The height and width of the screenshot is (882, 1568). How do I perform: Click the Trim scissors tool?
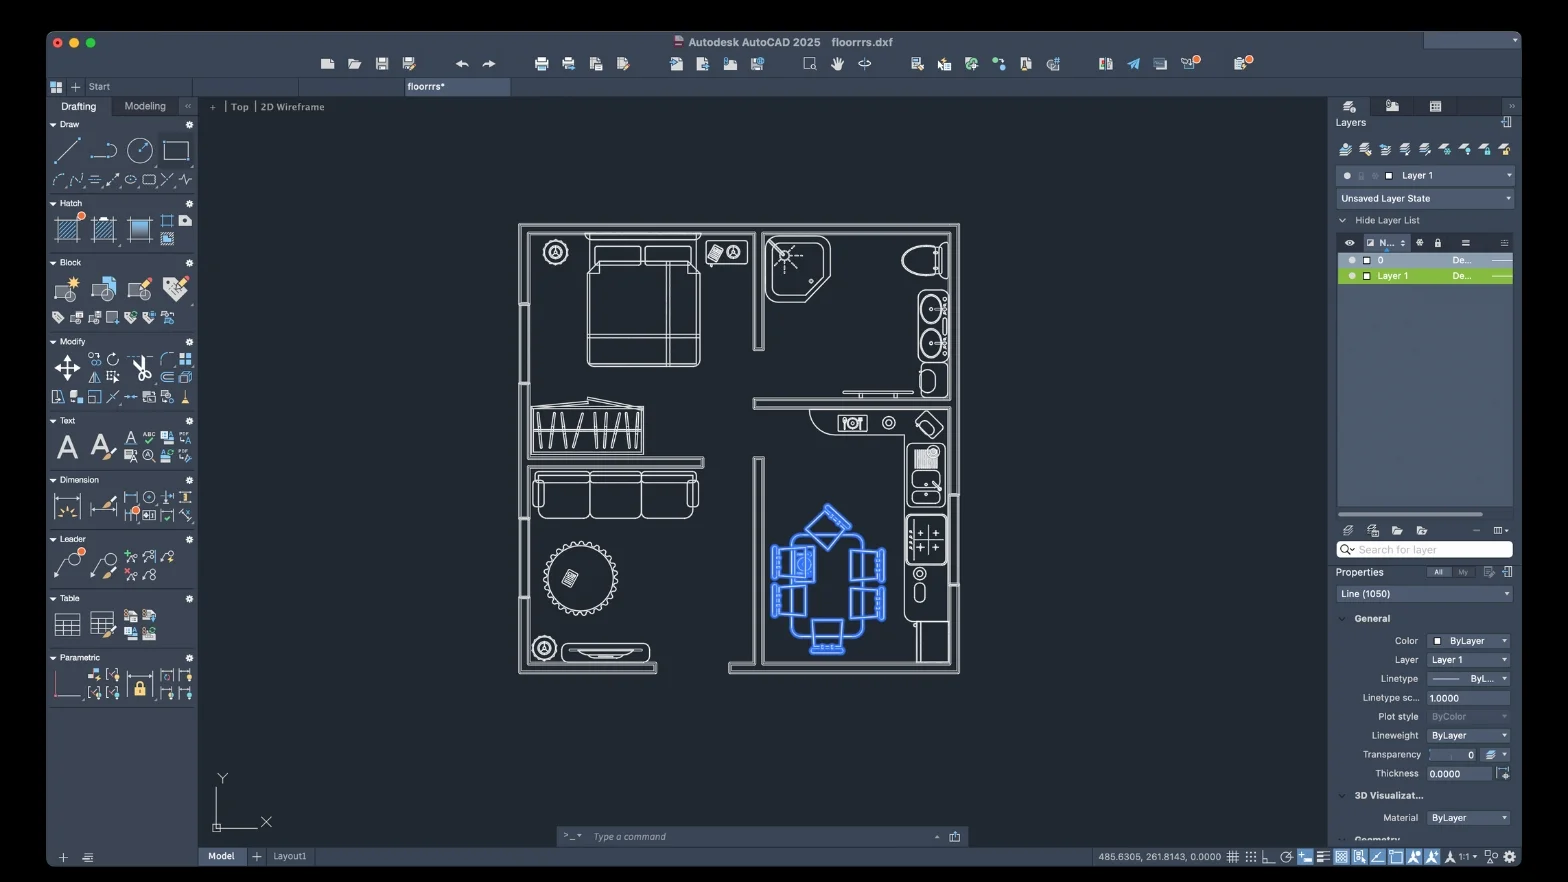(141, 369)
